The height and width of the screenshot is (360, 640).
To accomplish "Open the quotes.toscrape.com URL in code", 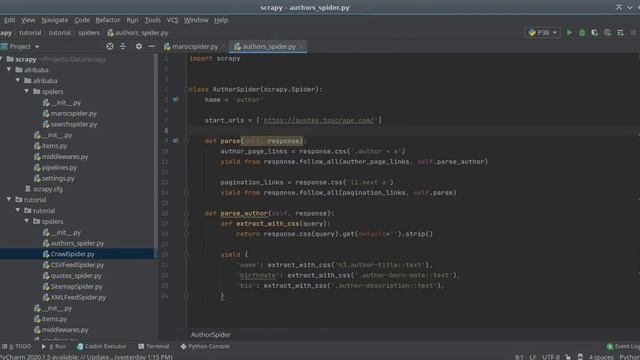I will [x=318, y=120].
